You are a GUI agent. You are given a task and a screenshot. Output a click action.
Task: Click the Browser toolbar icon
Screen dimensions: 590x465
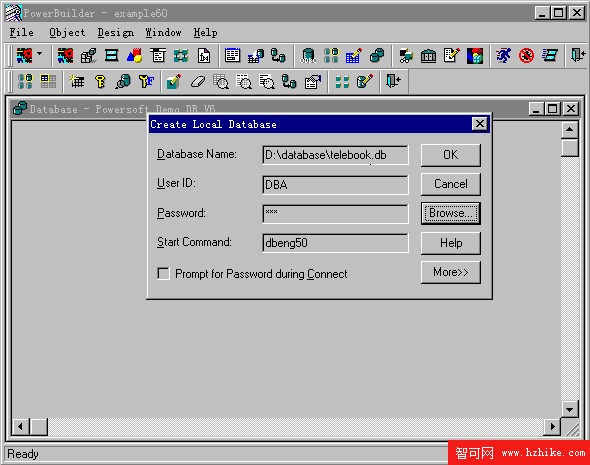[x=406, y=56]
